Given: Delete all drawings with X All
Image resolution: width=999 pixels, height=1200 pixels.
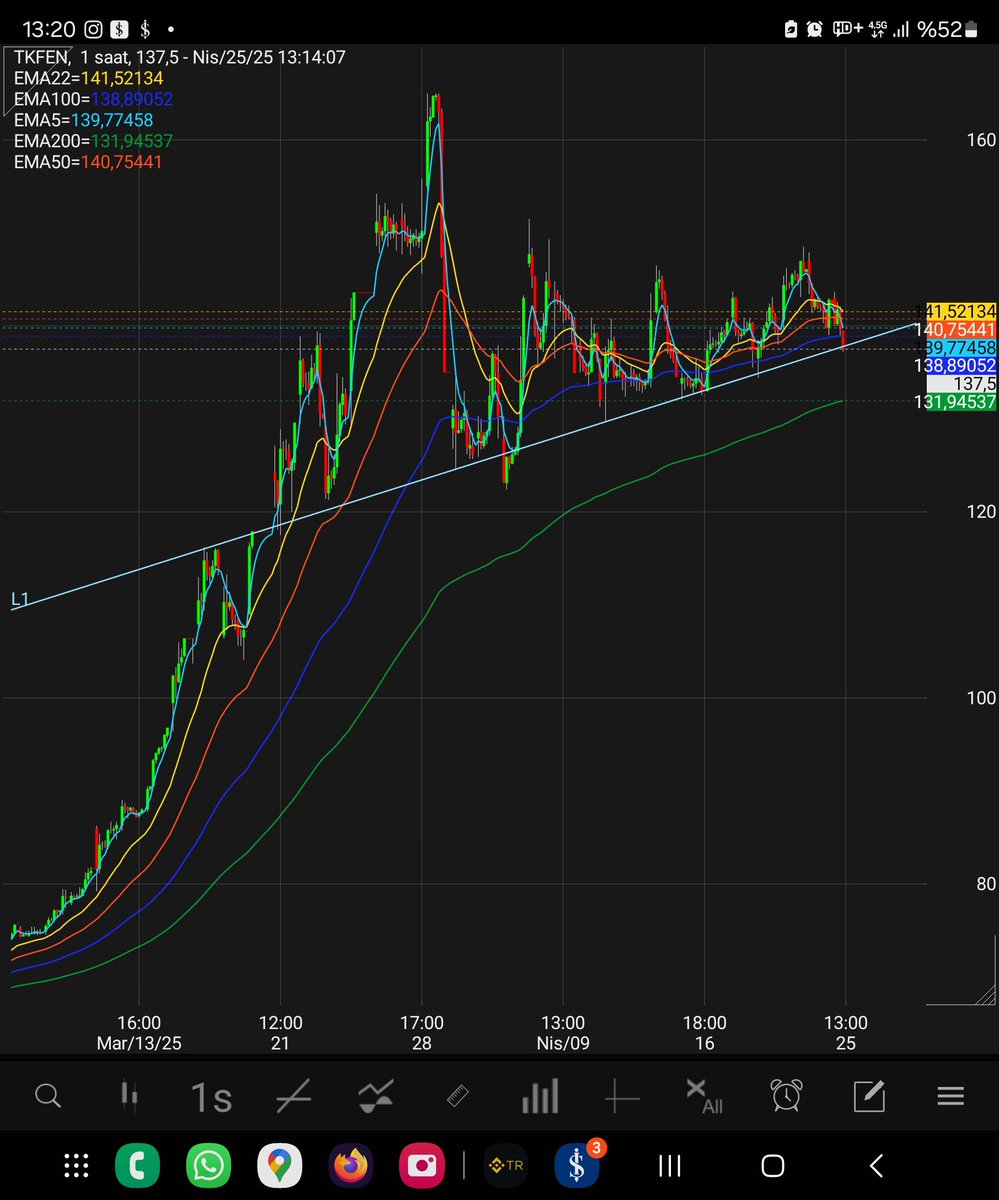Looking at the screenshot, I should [703, 1097].
